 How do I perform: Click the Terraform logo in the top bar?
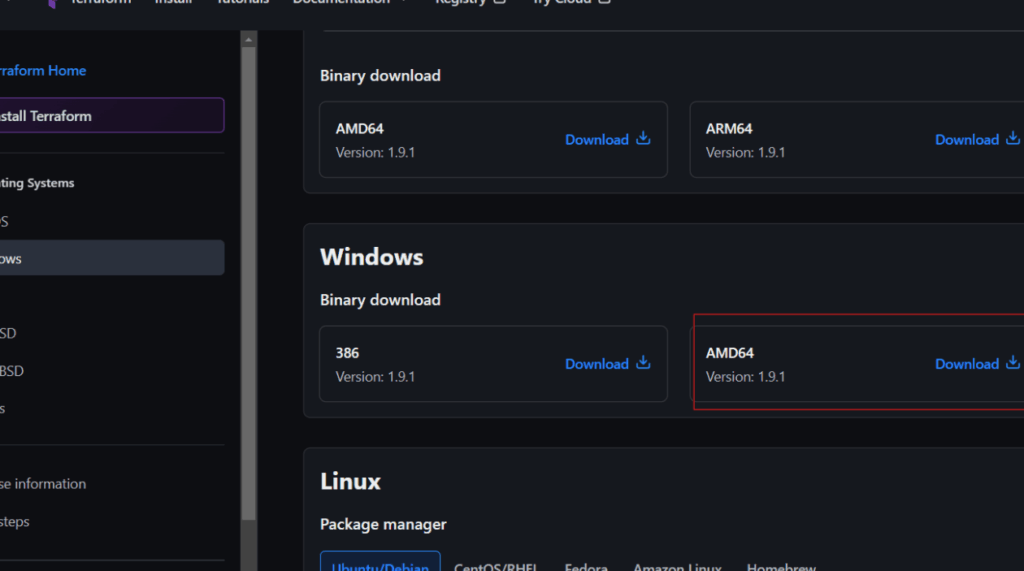coord(51,3)
